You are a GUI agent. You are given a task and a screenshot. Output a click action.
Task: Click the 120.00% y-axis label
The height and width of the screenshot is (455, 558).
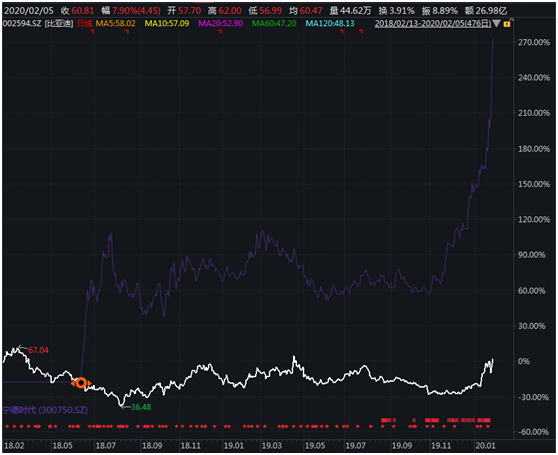pyautogui.click(x=534, y=219)
